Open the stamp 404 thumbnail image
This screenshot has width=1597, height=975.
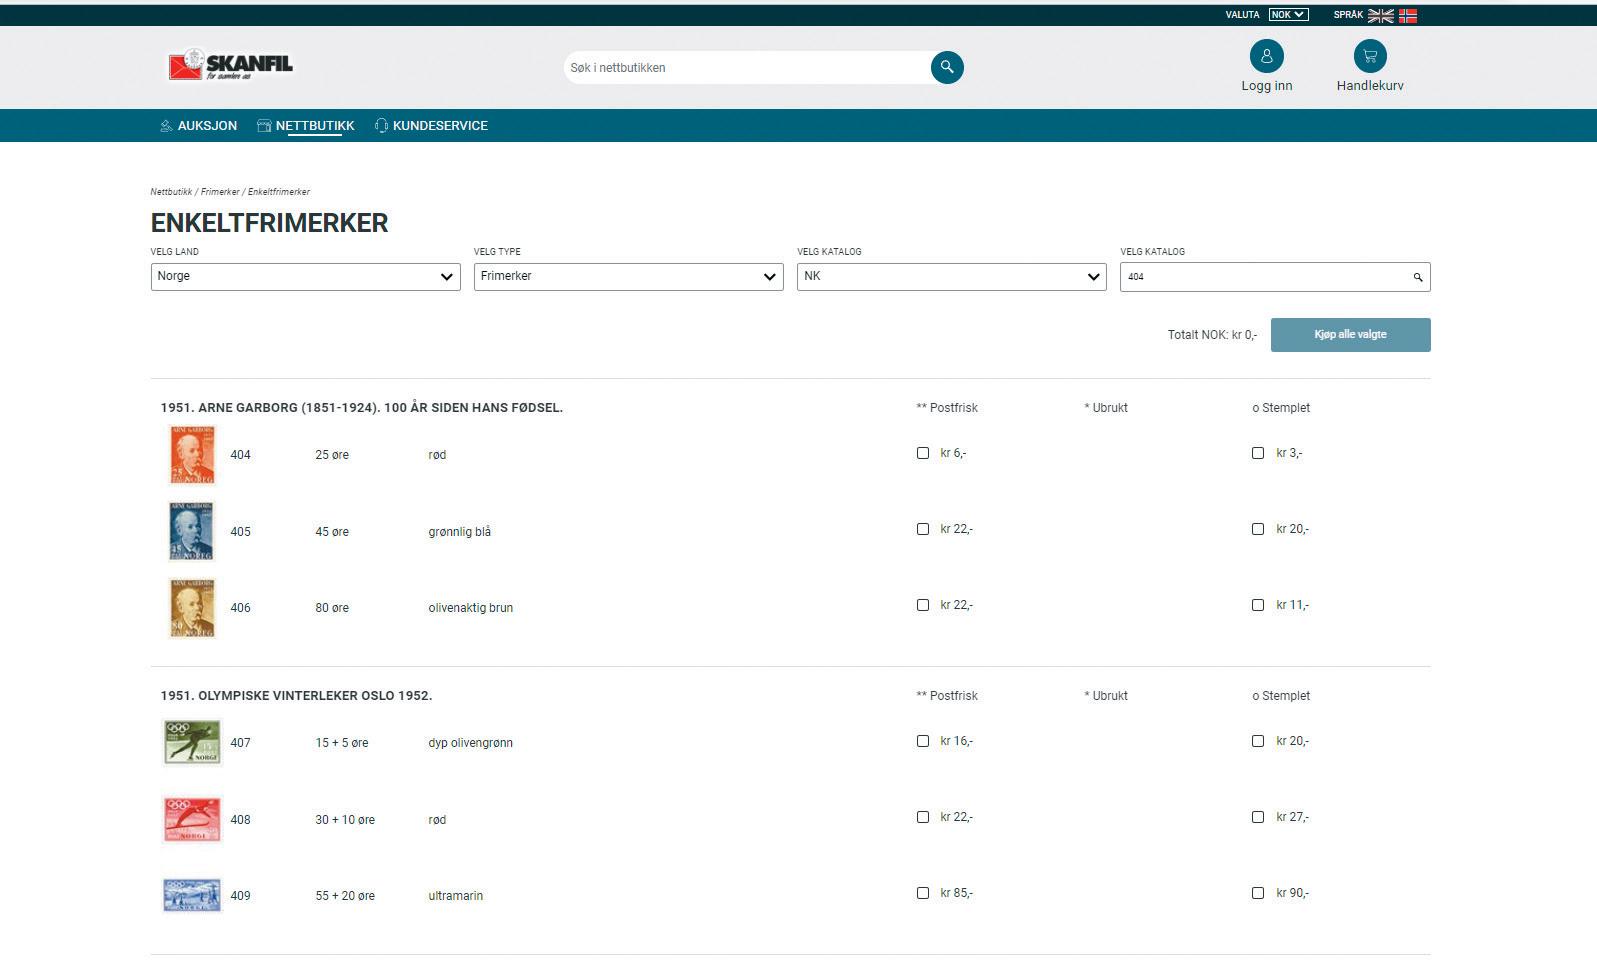click(x=191, y=455)
